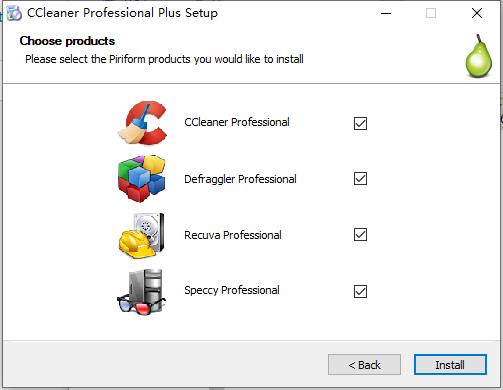This screenshot has width=503, height=390.
Task: Start installation with the Install button
Action: click(450, 365)
